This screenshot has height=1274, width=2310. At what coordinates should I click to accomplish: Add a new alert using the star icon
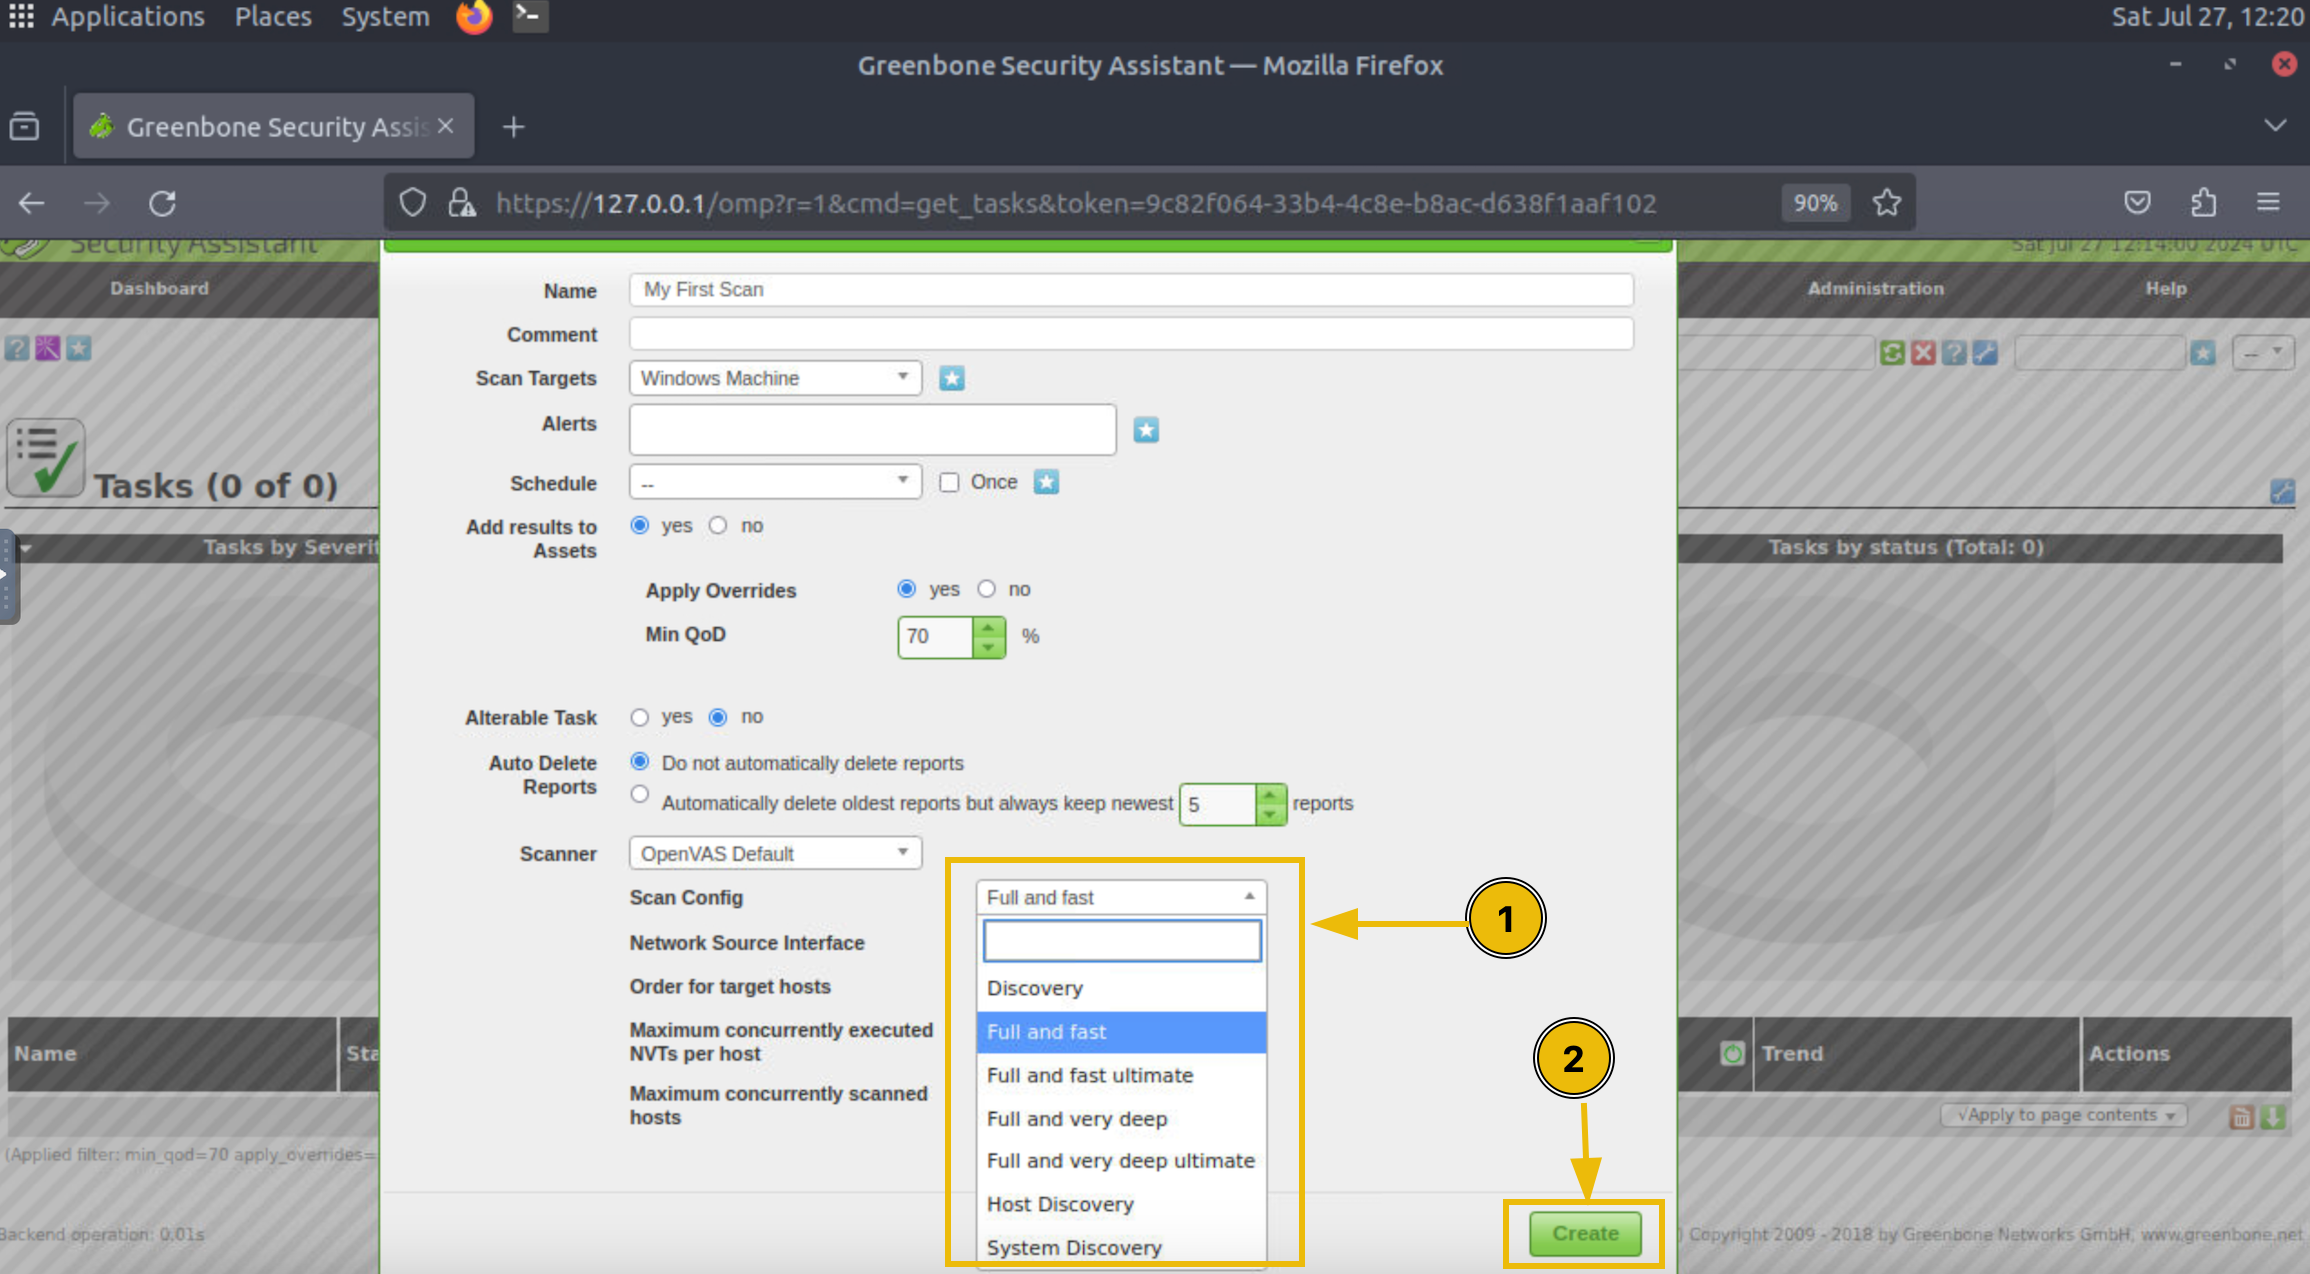point(1146,429)
